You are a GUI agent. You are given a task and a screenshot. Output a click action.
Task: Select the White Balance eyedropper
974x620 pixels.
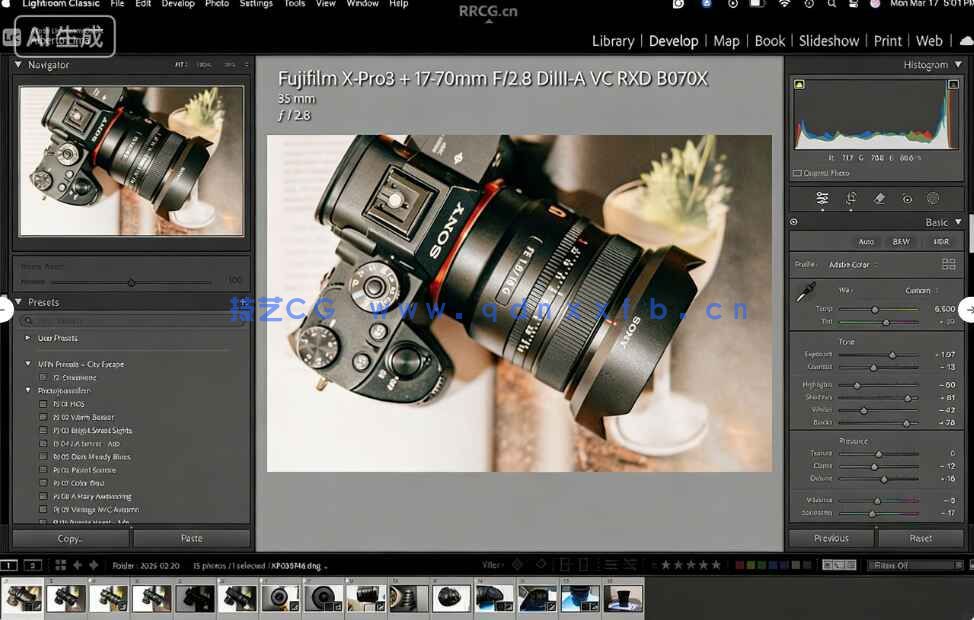[806, 290]
